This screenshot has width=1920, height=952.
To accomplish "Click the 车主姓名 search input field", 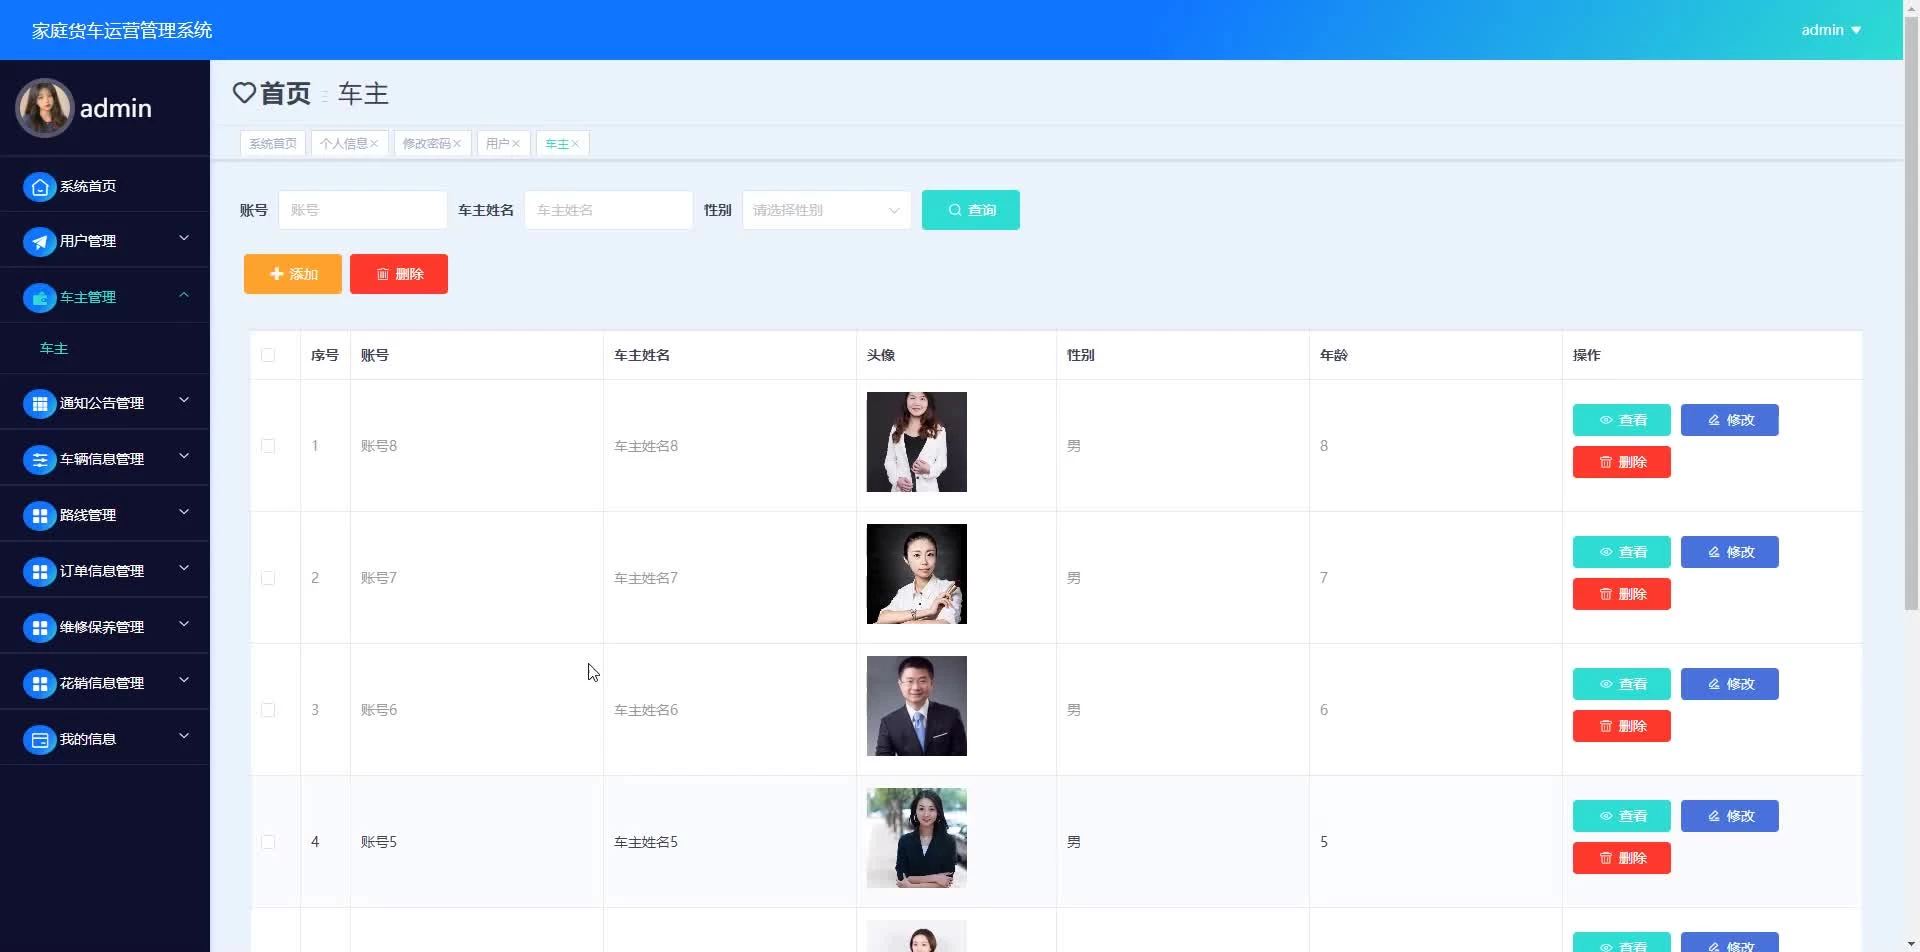I will click(x=609, y=210).
